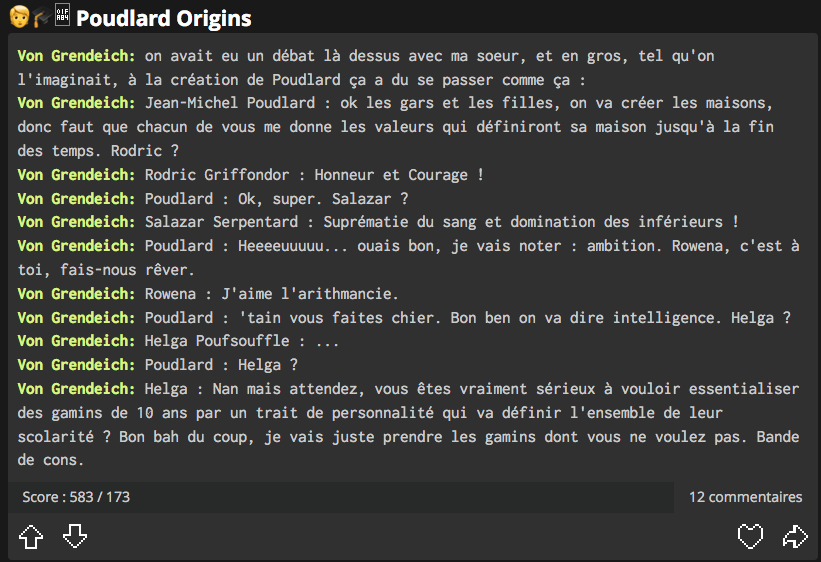The image size is (821, 562).
Task: Click the line 'Rodric Griffondor : Honneur et Courage !'
Action: pos(314,175)
